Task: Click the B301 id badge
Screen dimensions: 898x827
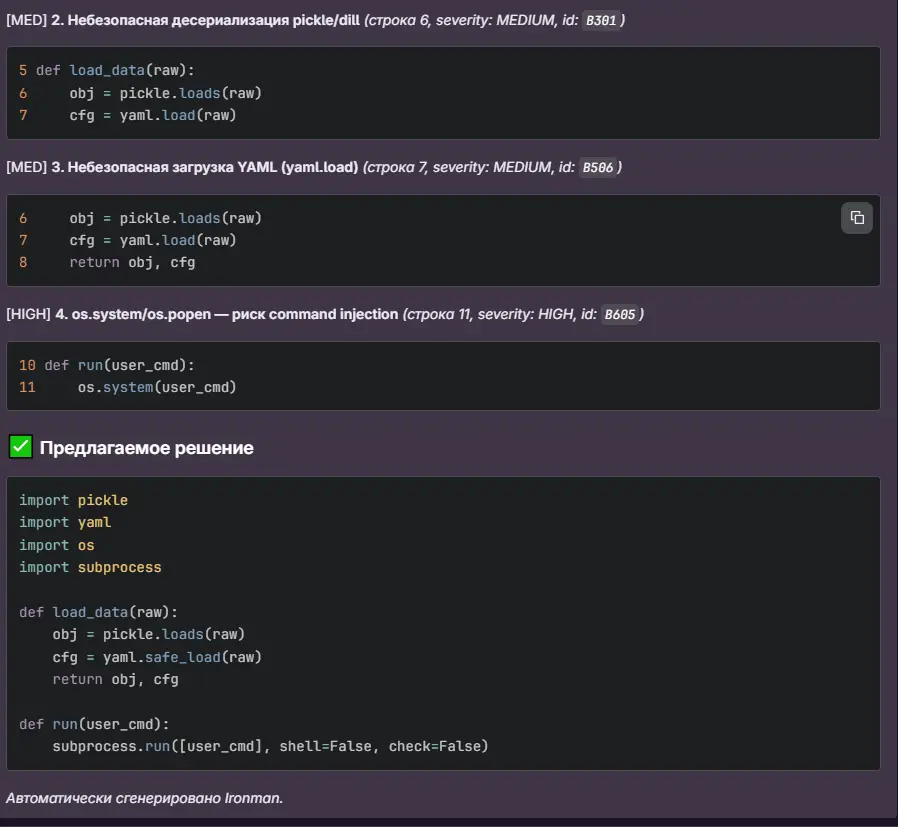Action: click(601, 21)
